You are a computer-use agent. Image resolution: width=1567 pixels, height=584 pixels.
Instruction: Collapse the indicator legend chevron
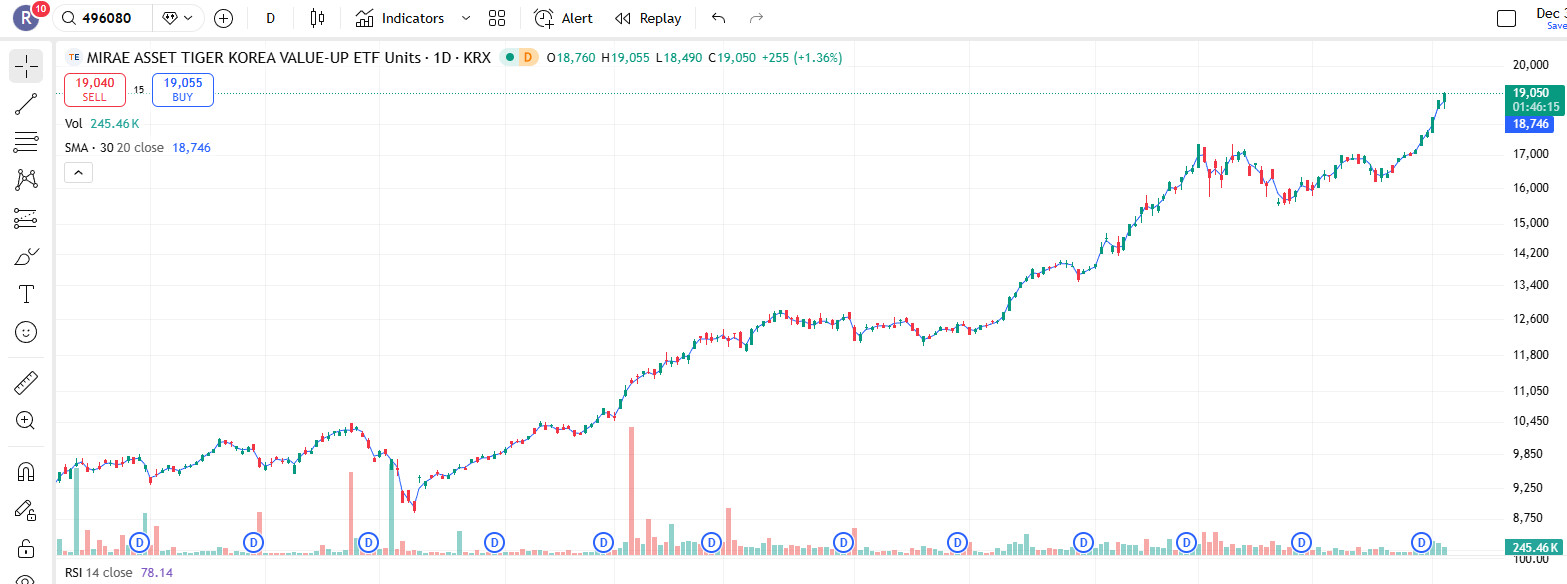(x=78, y=172)
